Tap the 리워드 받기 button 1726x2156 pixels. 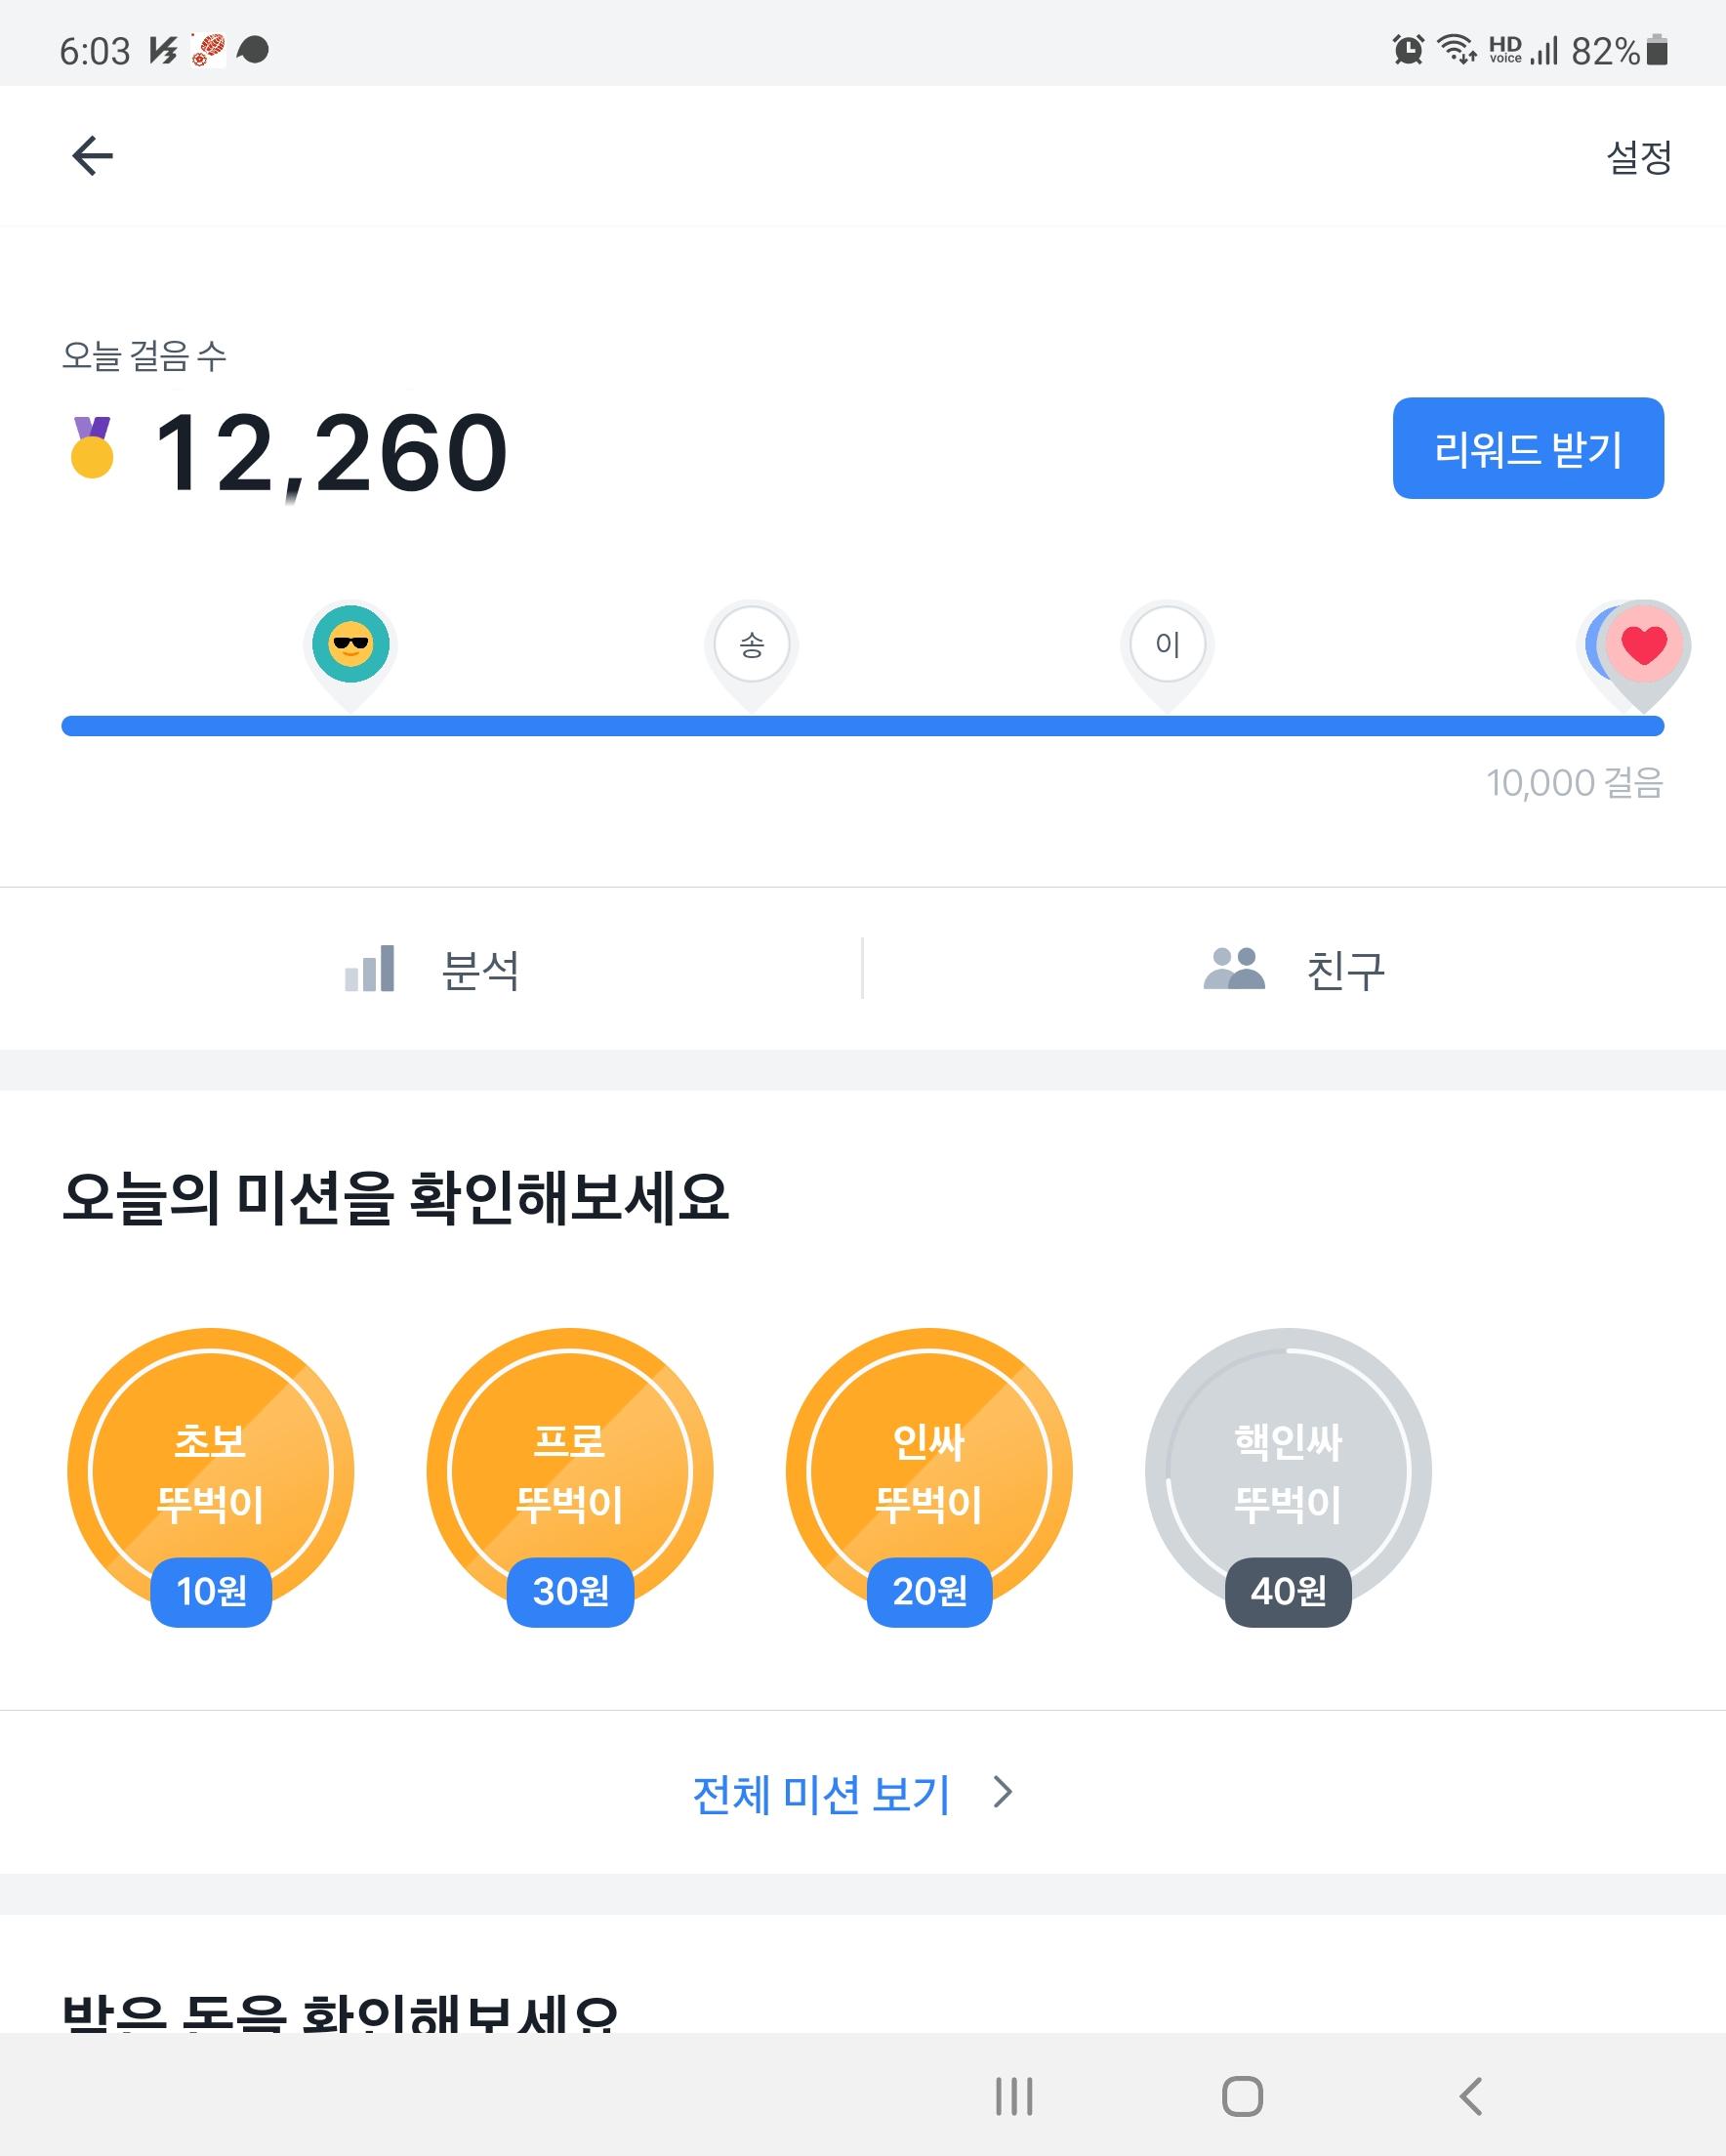[1527, 448]
